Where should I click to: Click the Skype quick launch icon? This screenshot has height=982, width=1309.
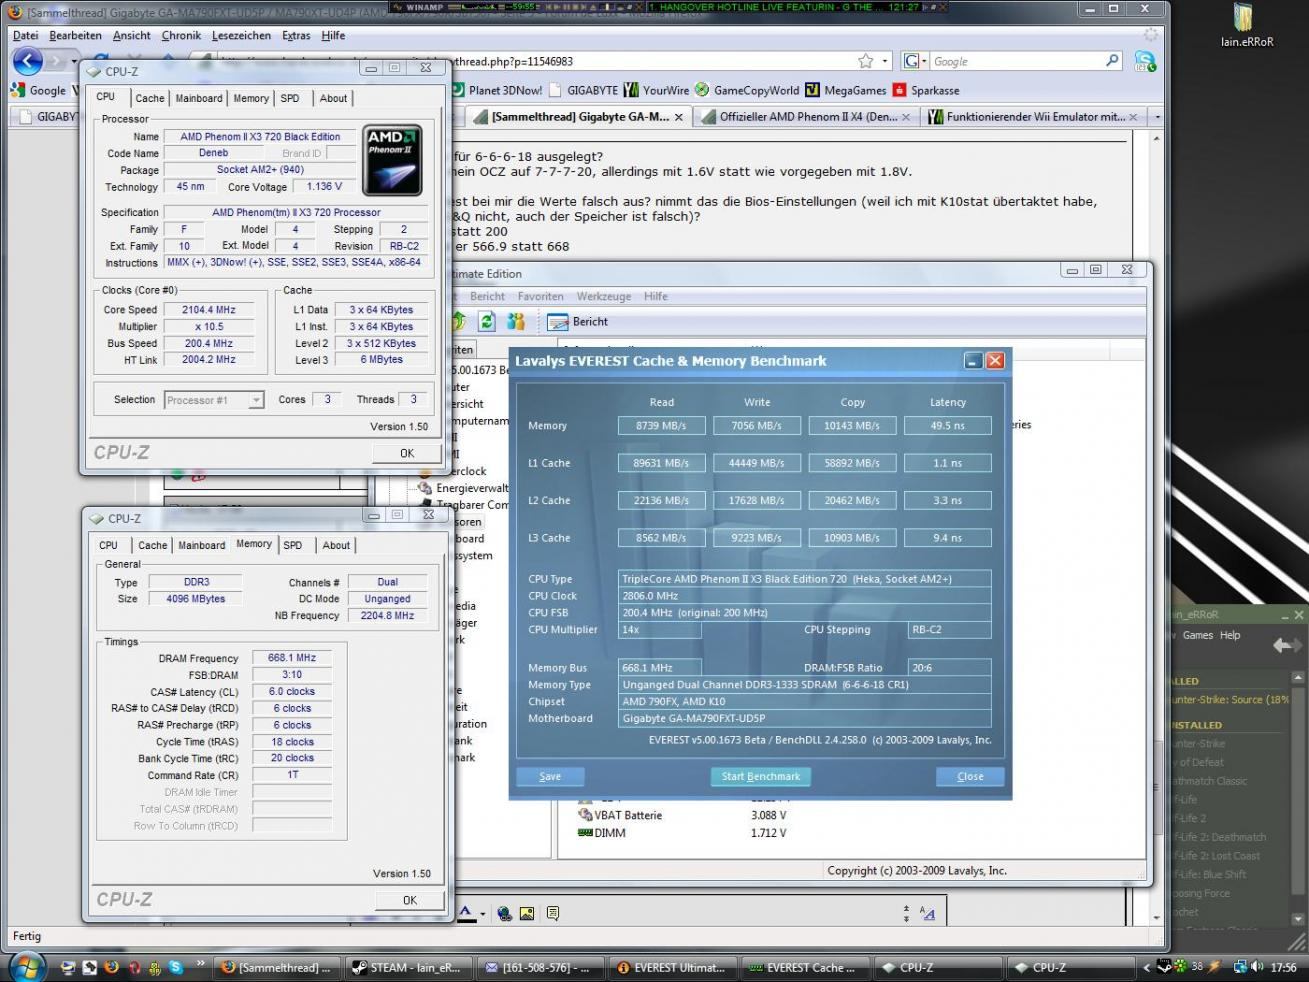tap(176, 967)
